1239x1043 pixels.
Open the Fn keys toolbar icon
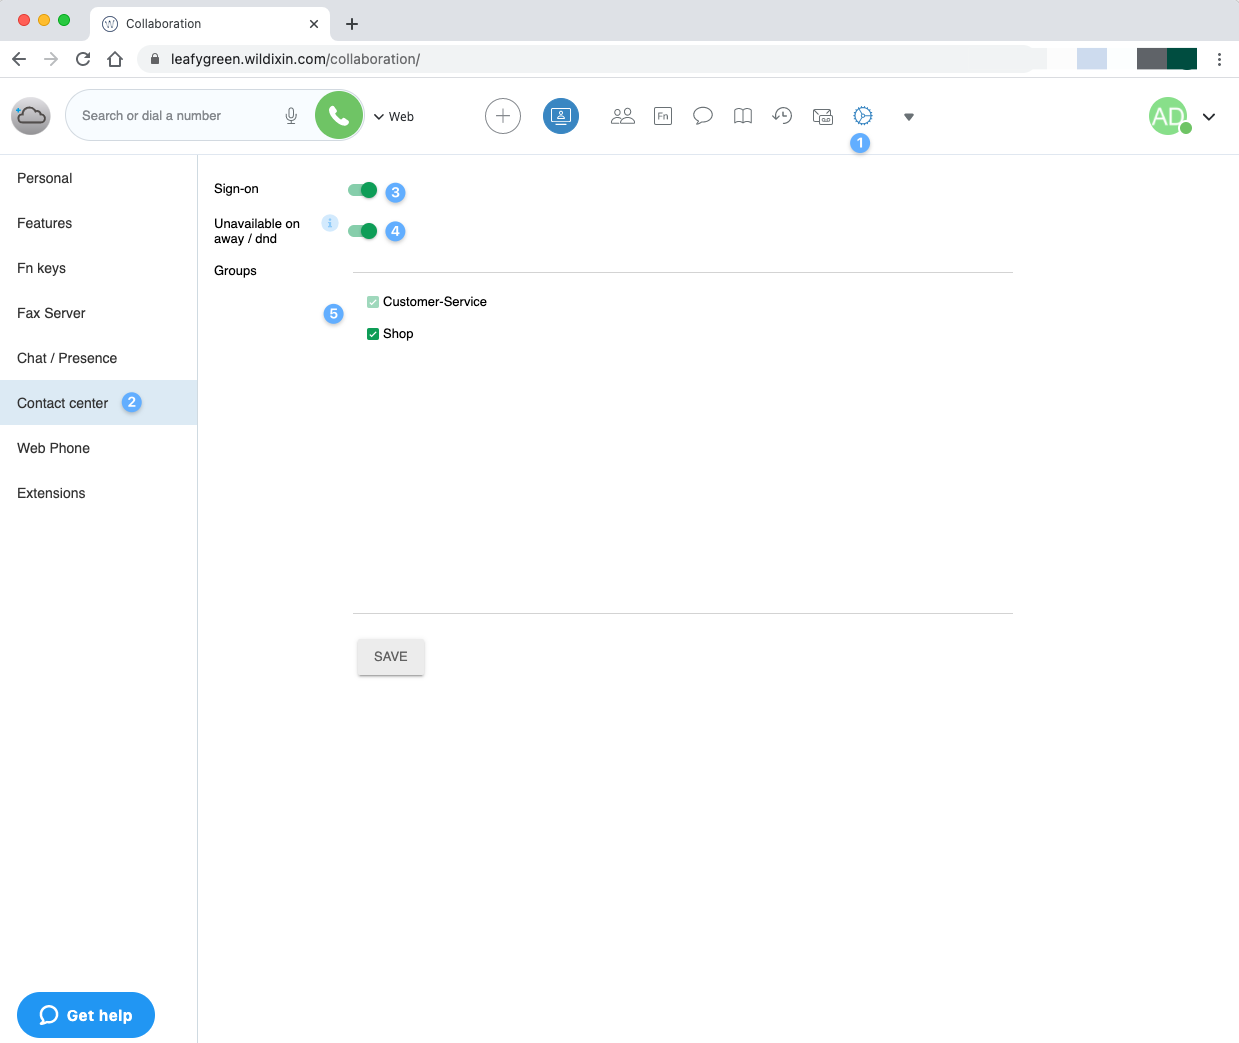point(662,116)
